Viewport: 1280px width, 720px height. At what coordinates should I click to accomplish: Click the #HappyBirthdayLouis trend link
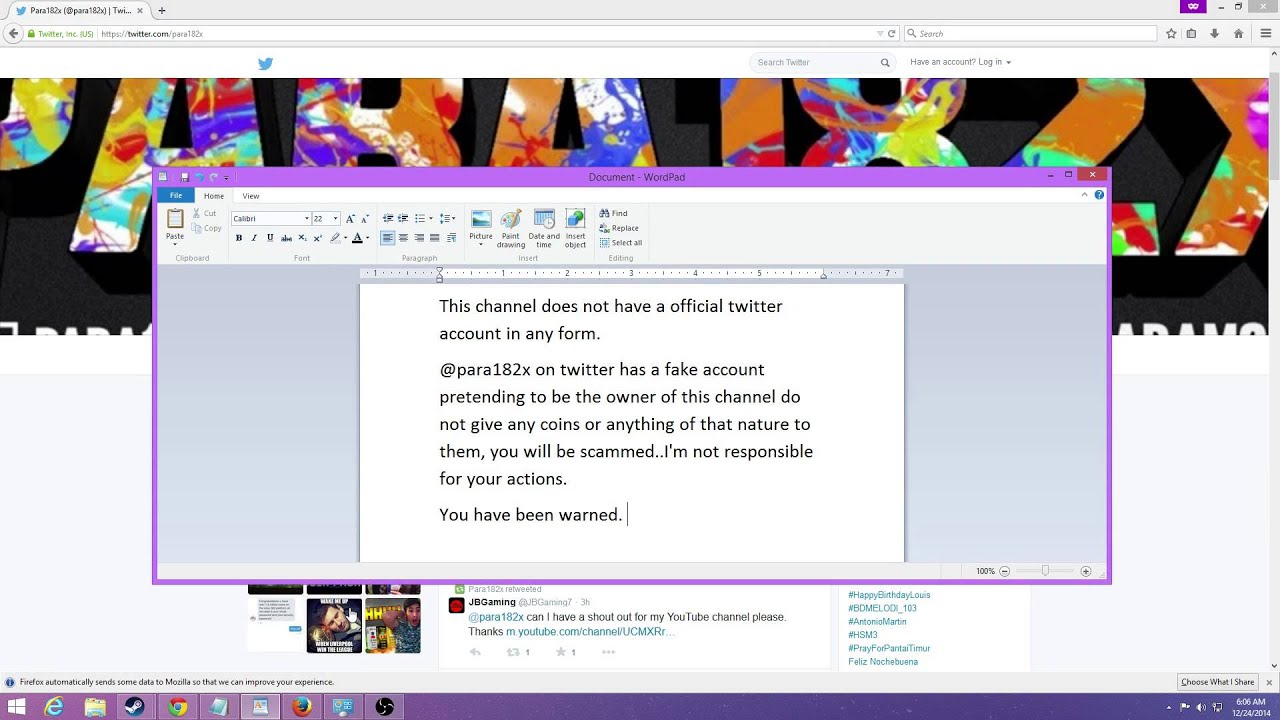889,595
